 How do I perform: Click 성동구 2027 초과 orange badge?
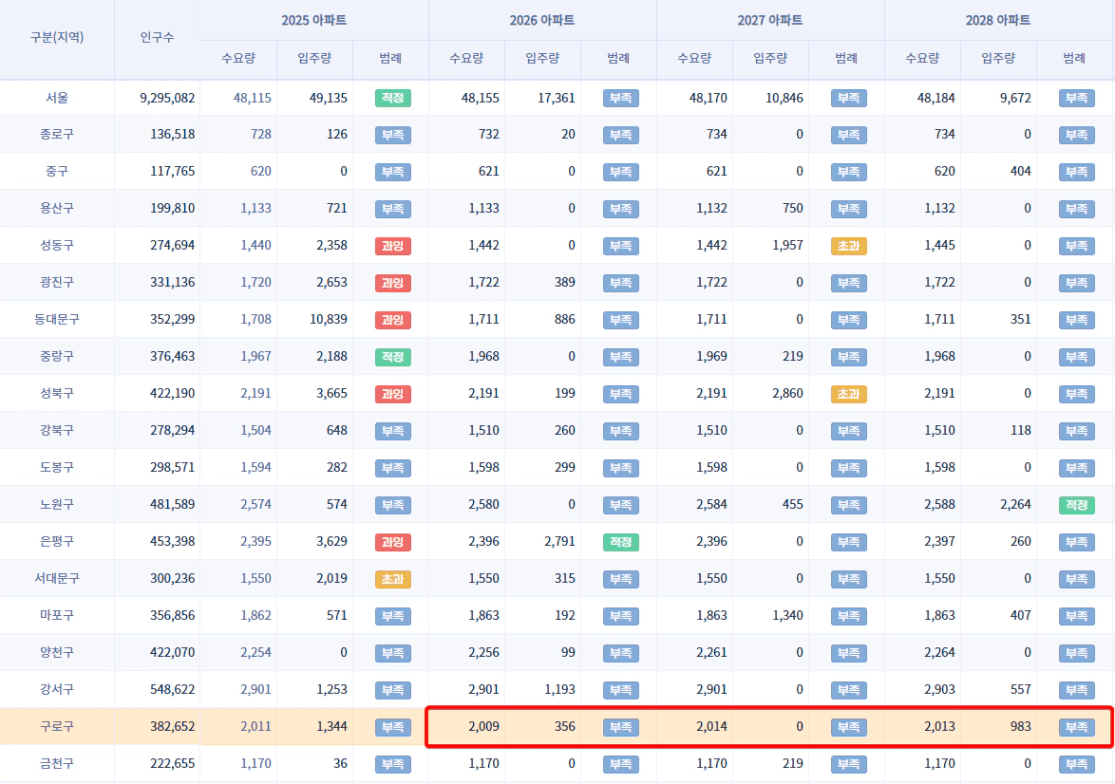point(848,246)
